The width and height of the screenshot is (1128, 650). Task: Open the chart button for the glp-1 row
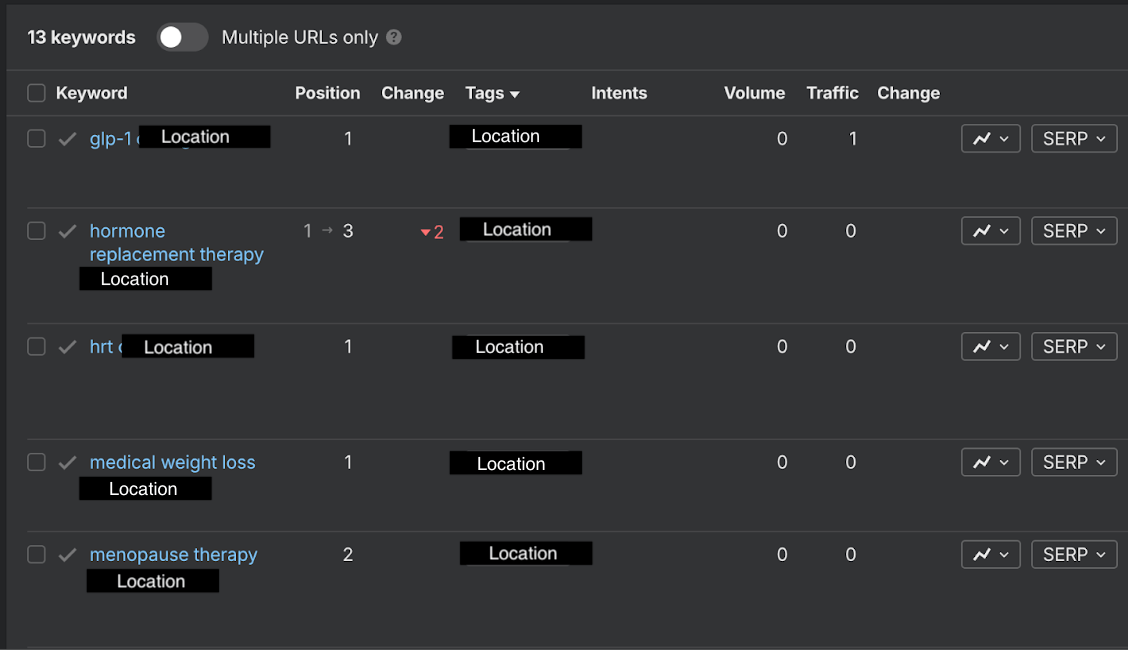coord(990,139)
